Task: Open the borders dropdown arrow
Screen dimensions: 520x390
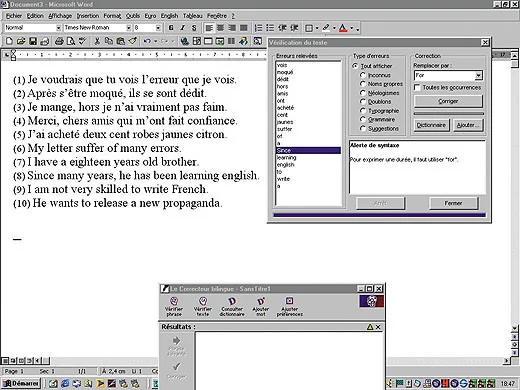Action: coord(317,28)
